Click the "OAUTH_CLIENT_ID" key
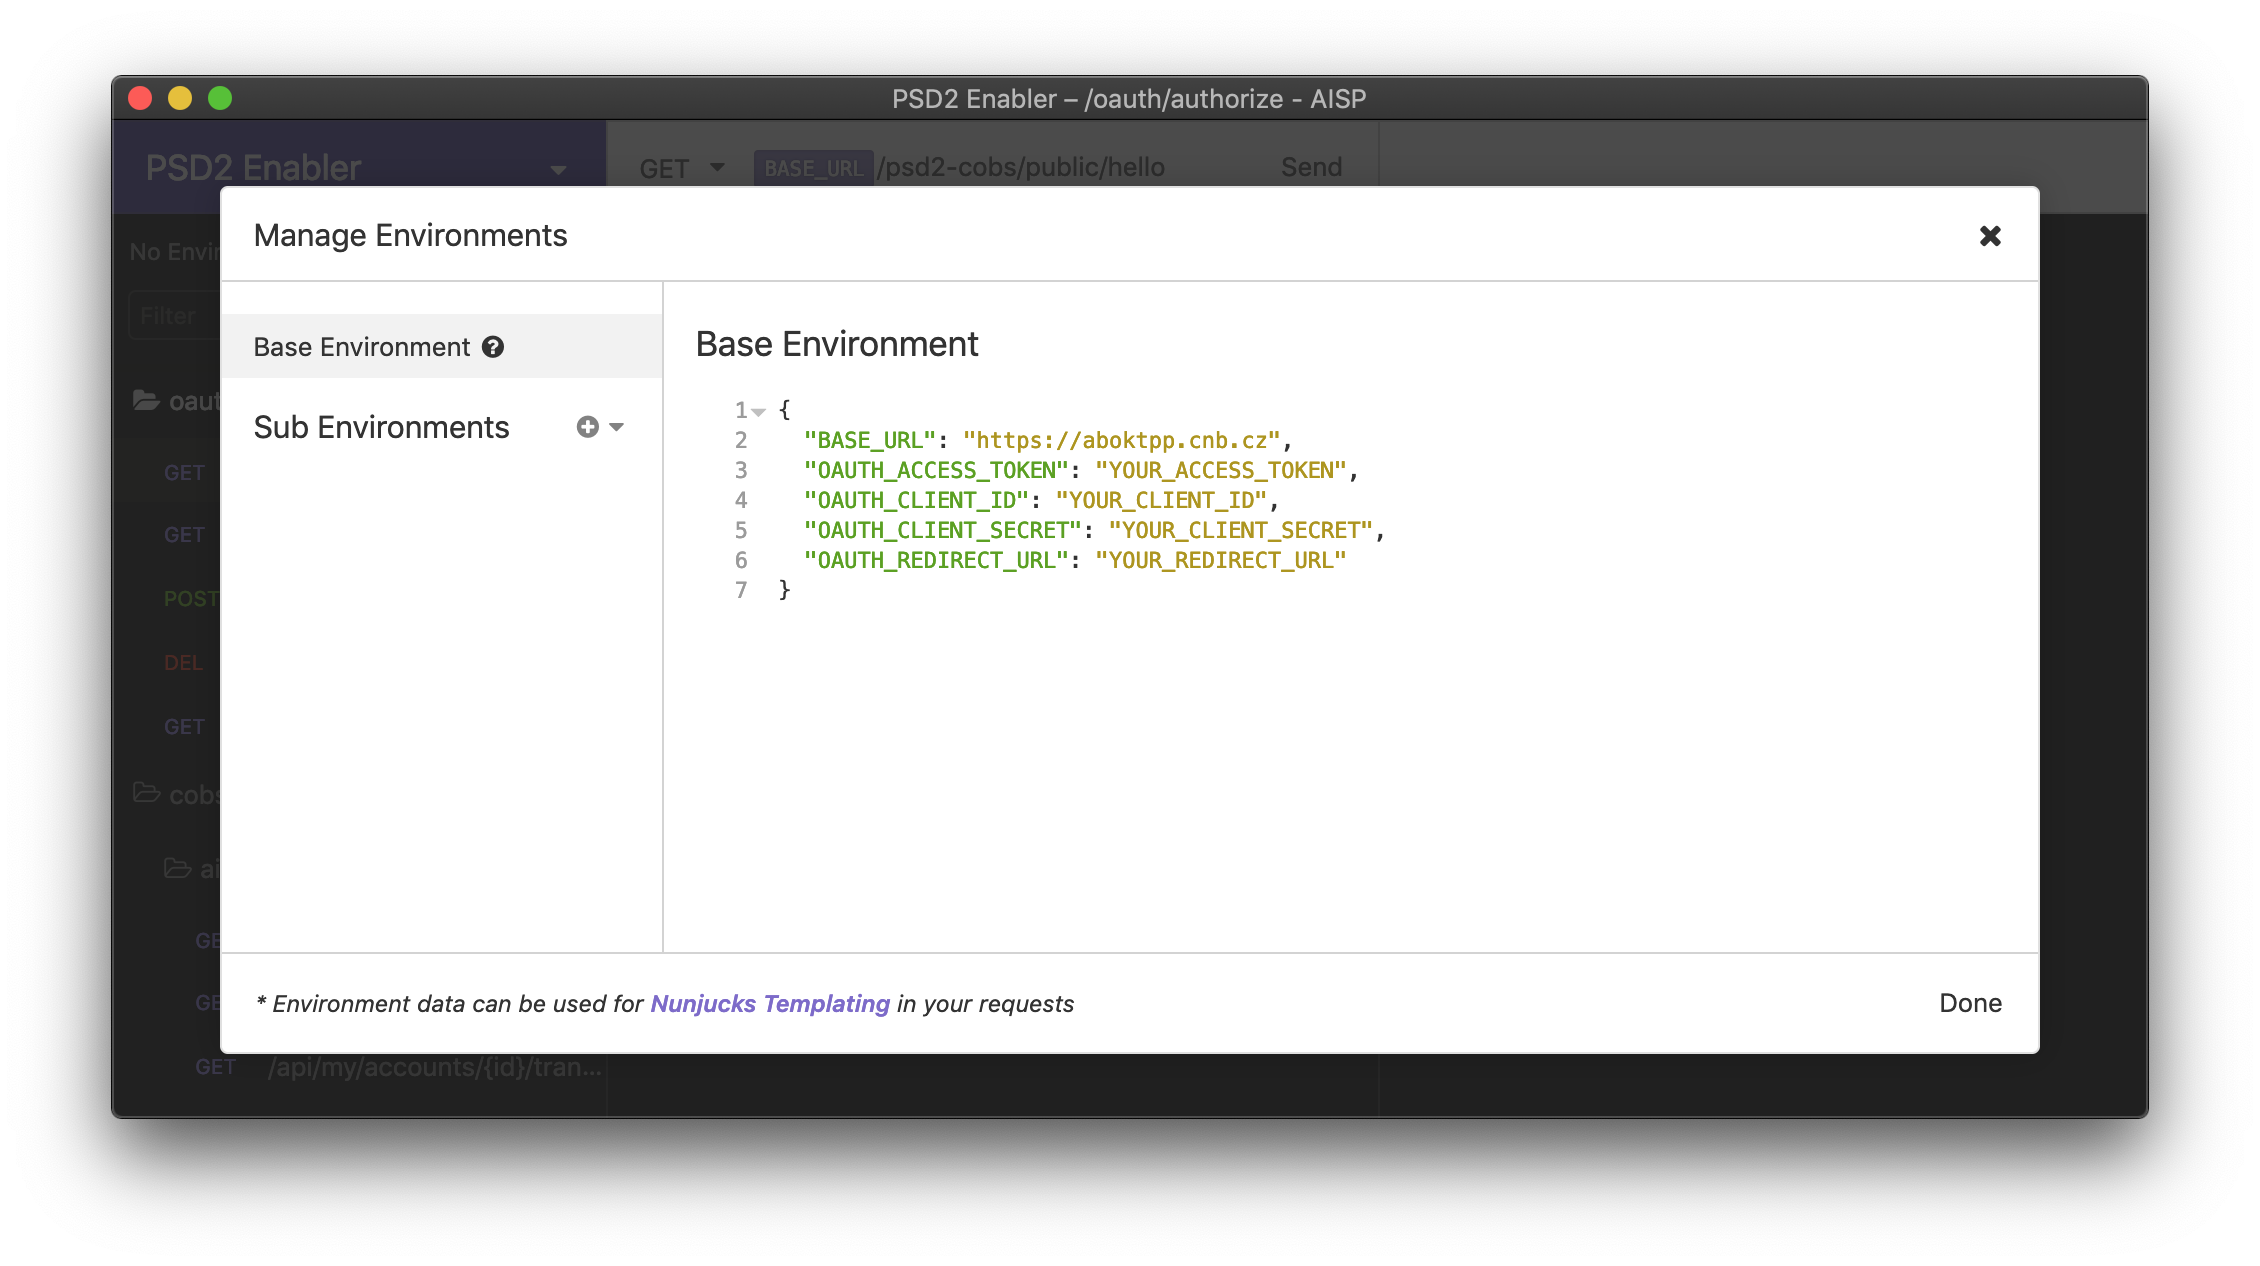 [917, 500]
